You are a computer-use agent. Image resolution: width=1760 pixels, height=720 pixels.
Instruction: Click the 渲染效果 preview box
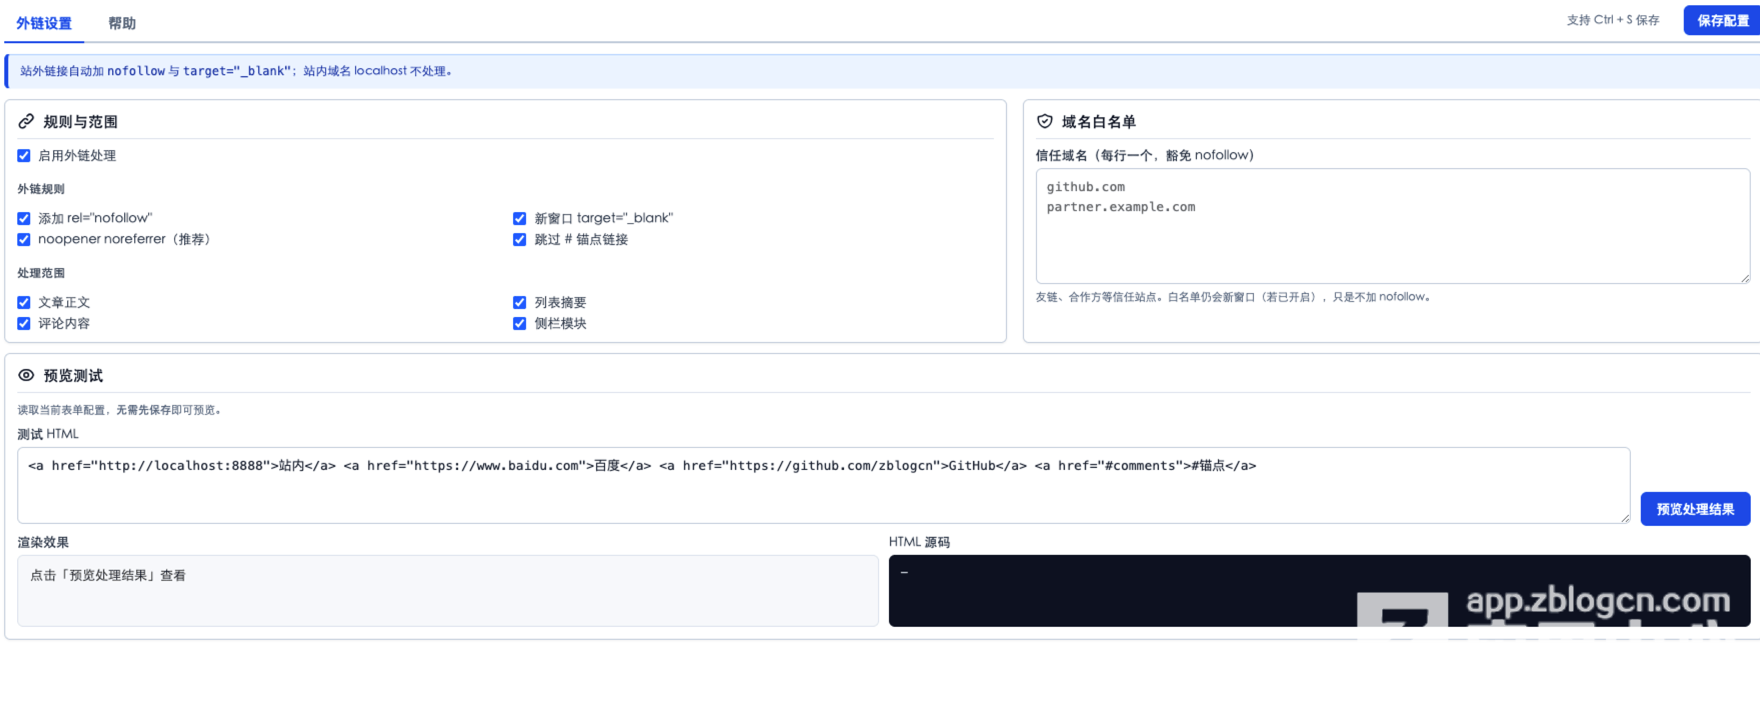pyautogui.click(x=447, y=591)
